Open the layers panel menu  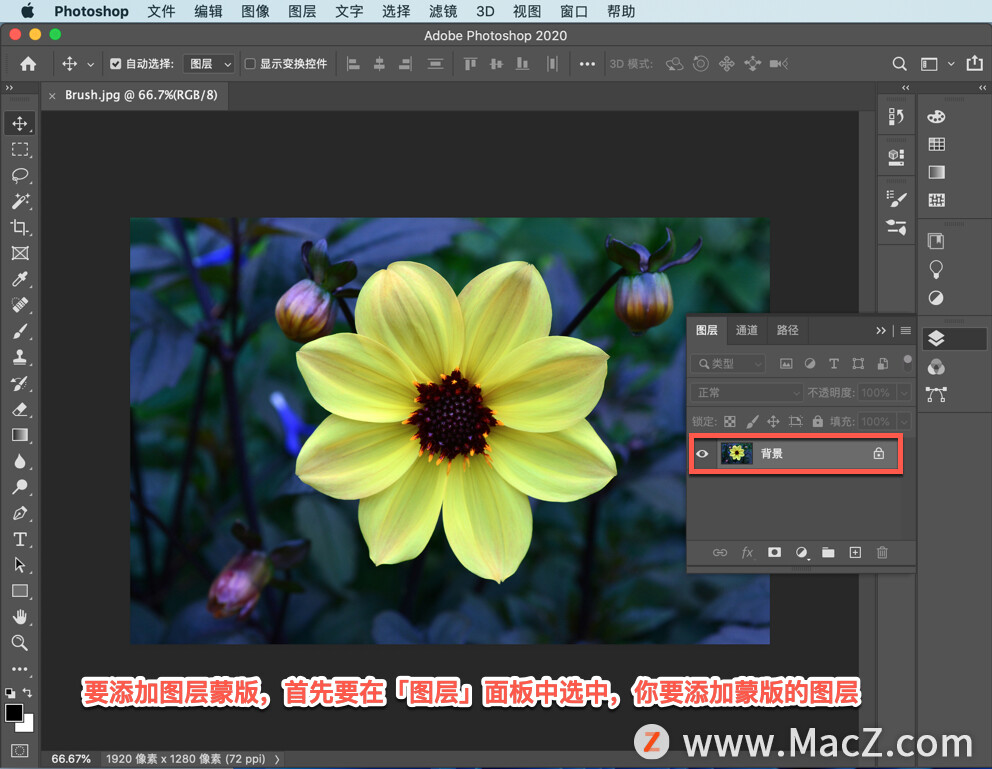coord(905,331)
